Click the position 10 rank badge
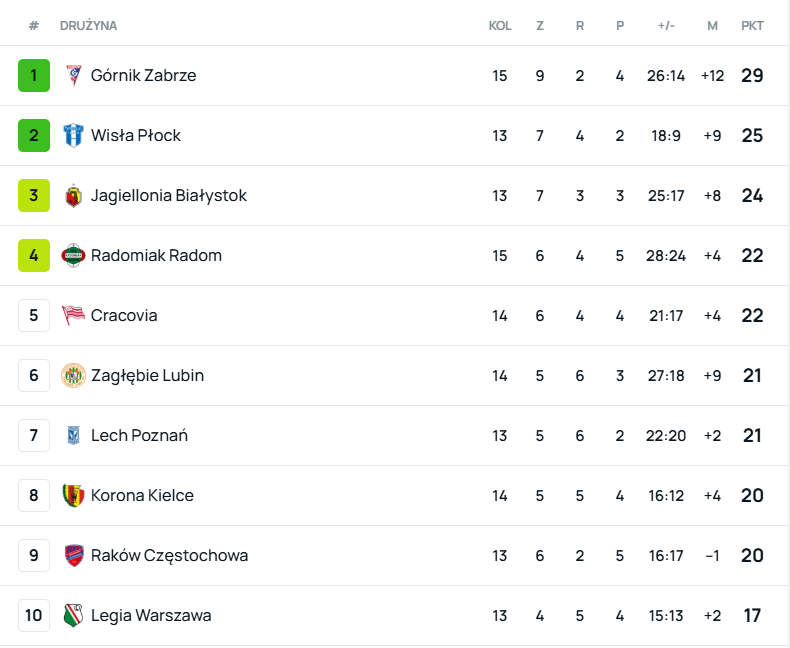The image size is (790, 648). [x=34, y=615]
